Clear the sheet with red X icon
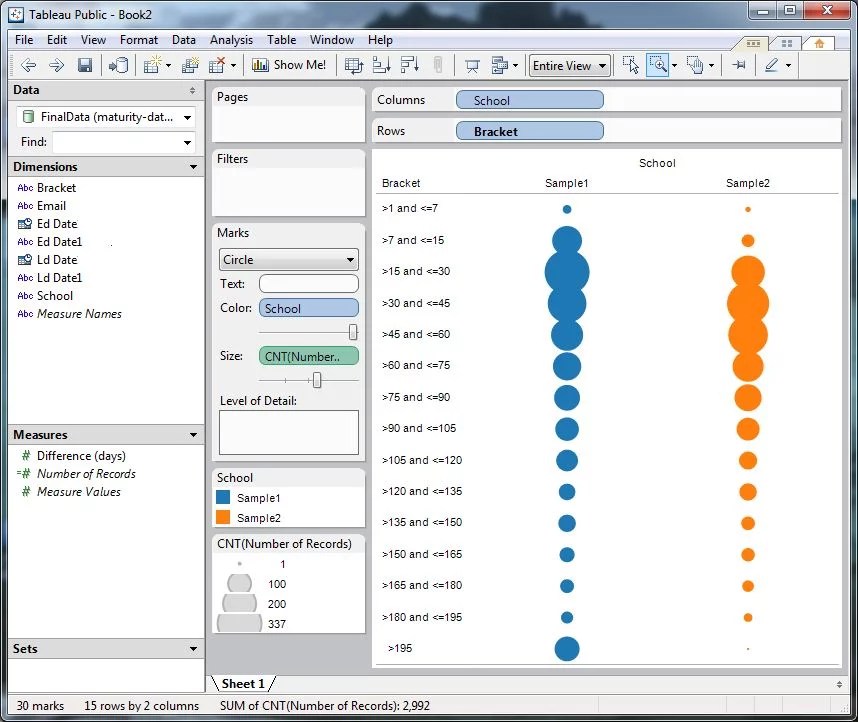This screenshot has height=722, width=858. point(217,66)
